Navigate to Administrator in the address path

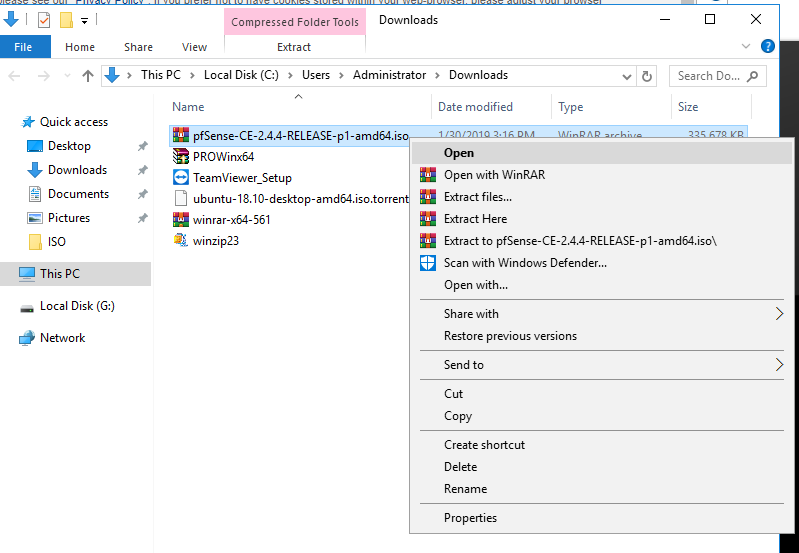(x=389, y=75)
